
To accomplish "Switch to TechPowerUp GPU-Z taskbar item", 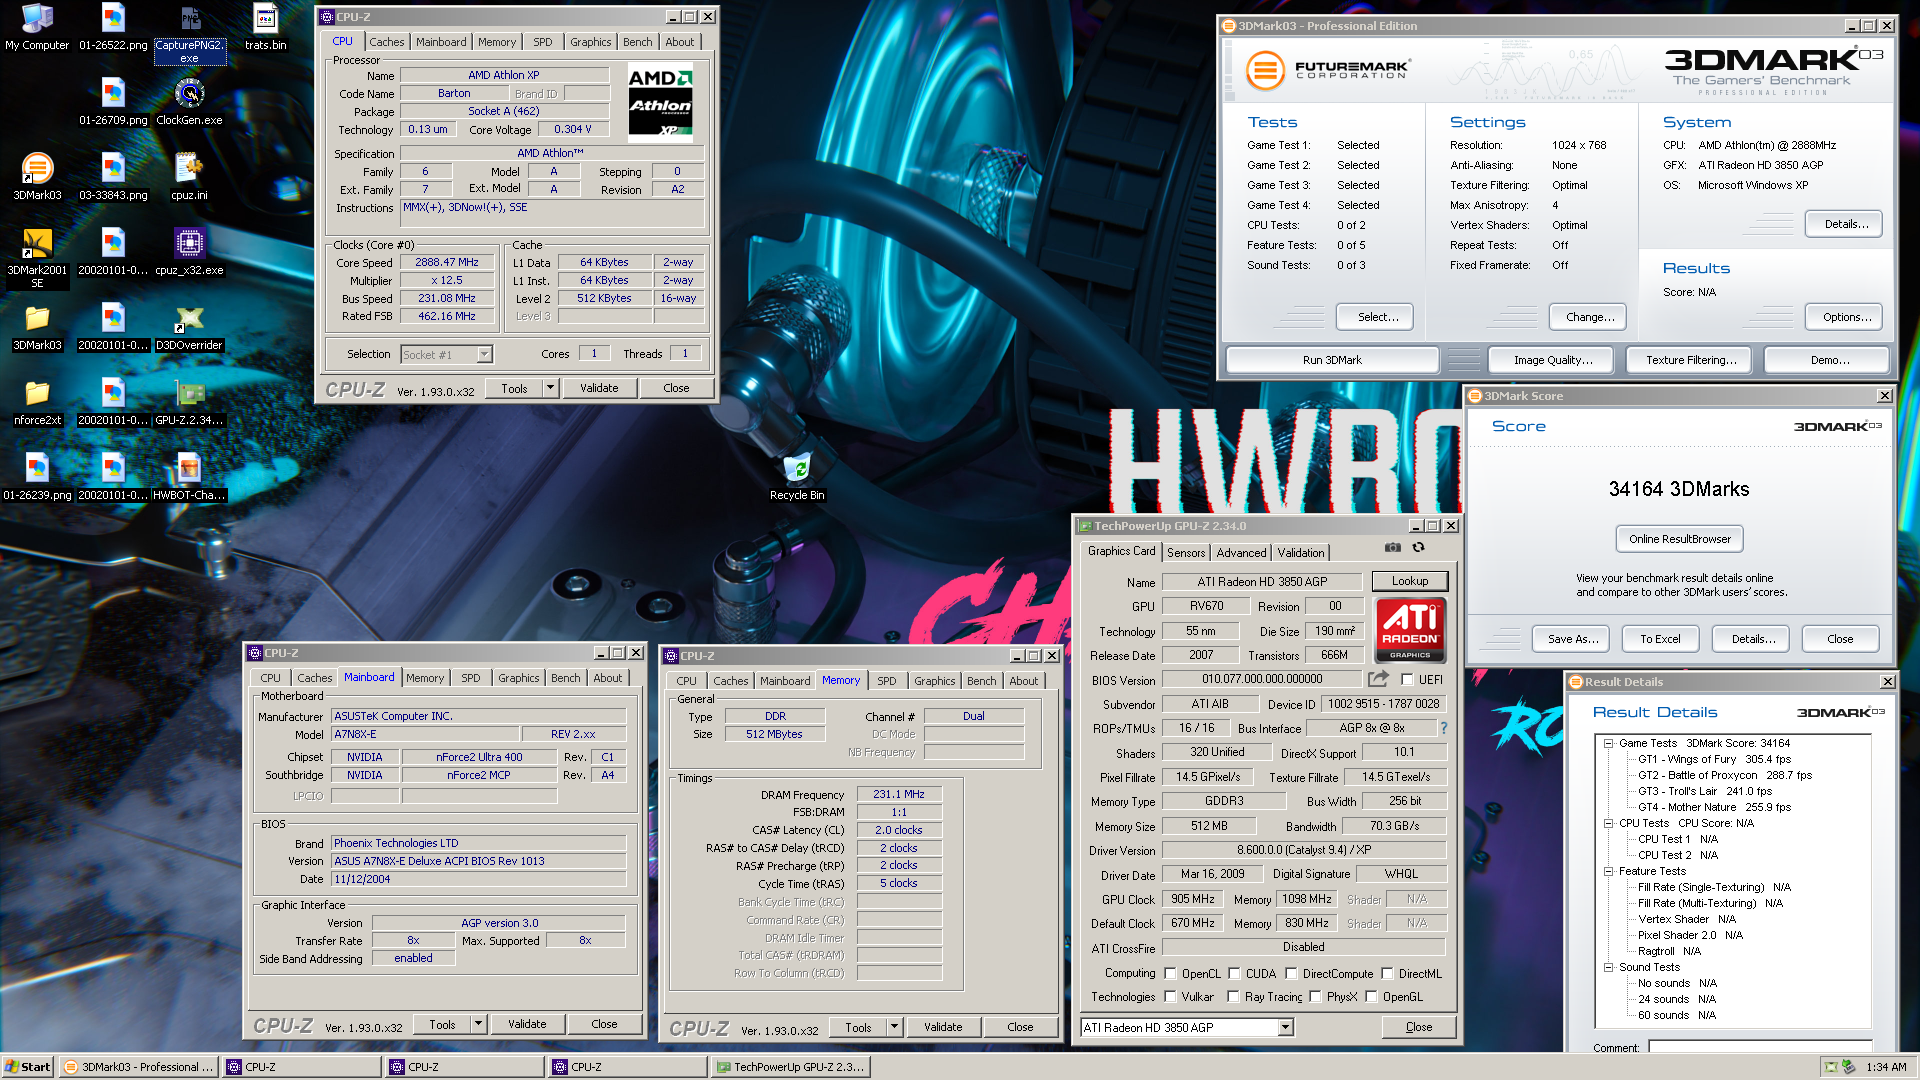I will point(790,1067).
